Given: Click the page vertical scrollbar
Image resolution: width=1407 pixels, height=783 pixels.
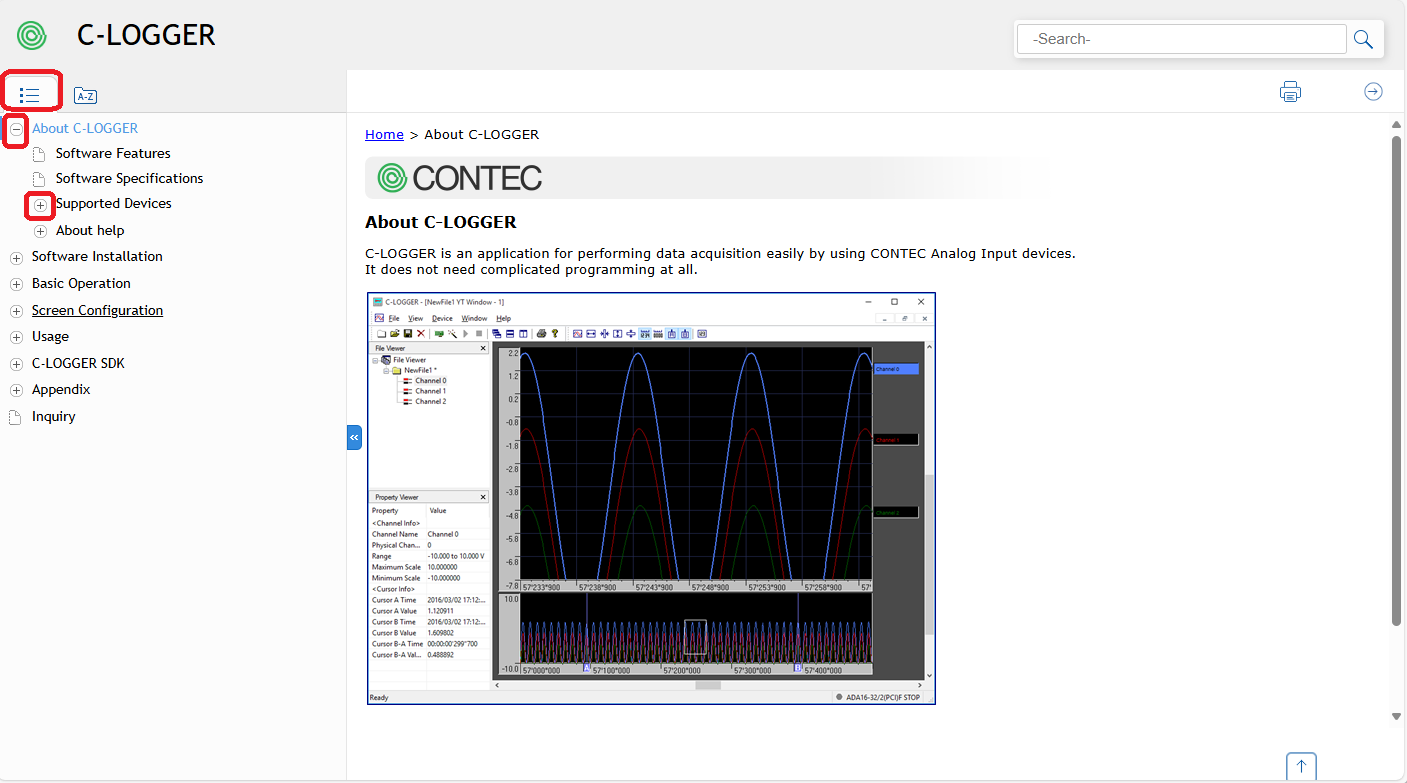Looking at the screenshot, I should point(1396,380).
